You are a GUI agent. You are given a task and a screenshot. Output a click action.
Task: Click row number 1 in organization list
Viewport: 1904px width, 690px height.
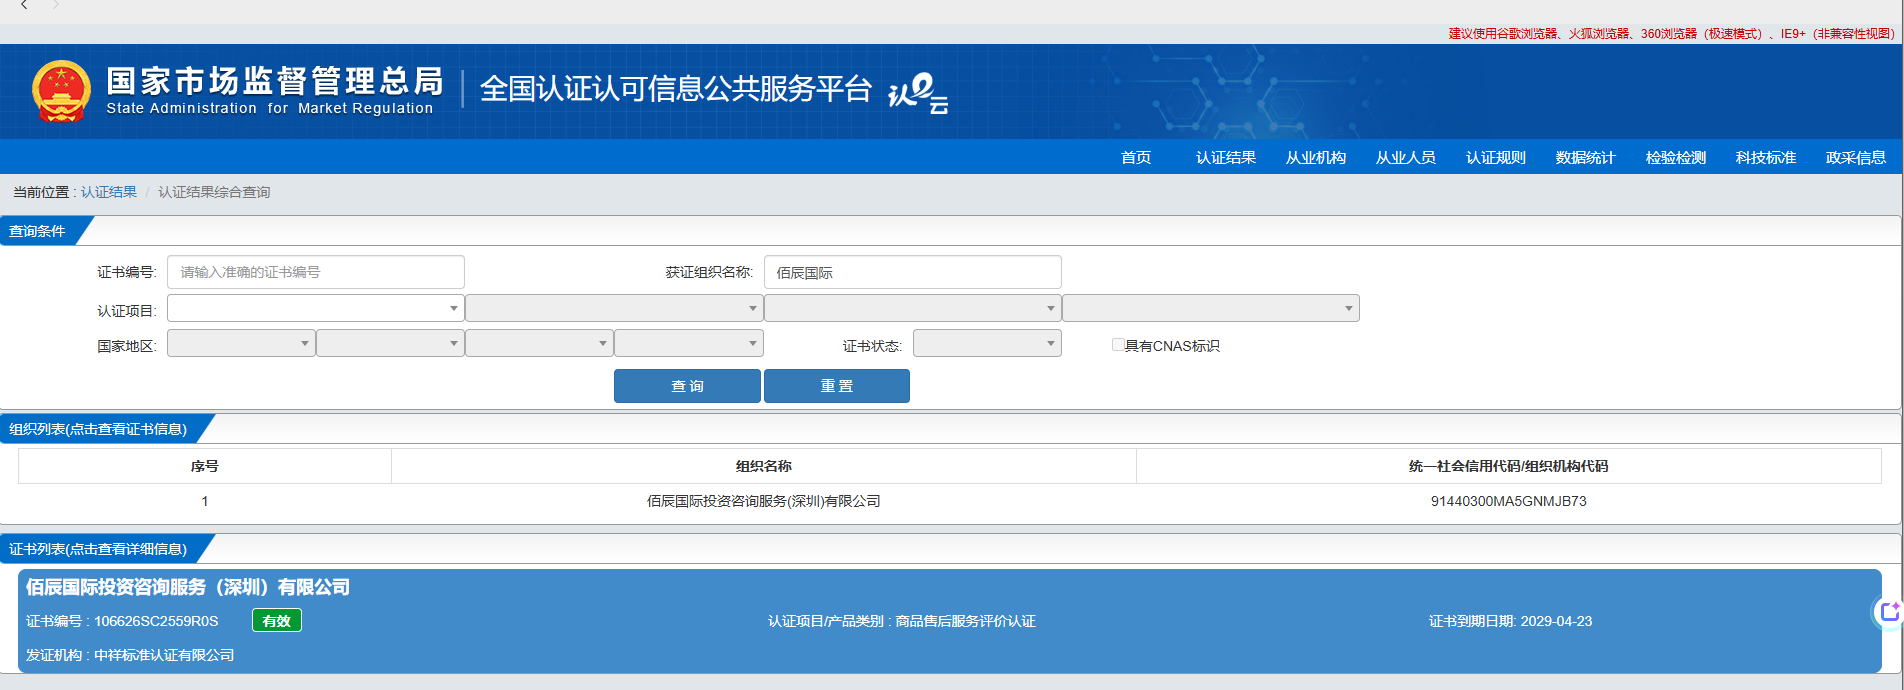[x=205, y=501]
